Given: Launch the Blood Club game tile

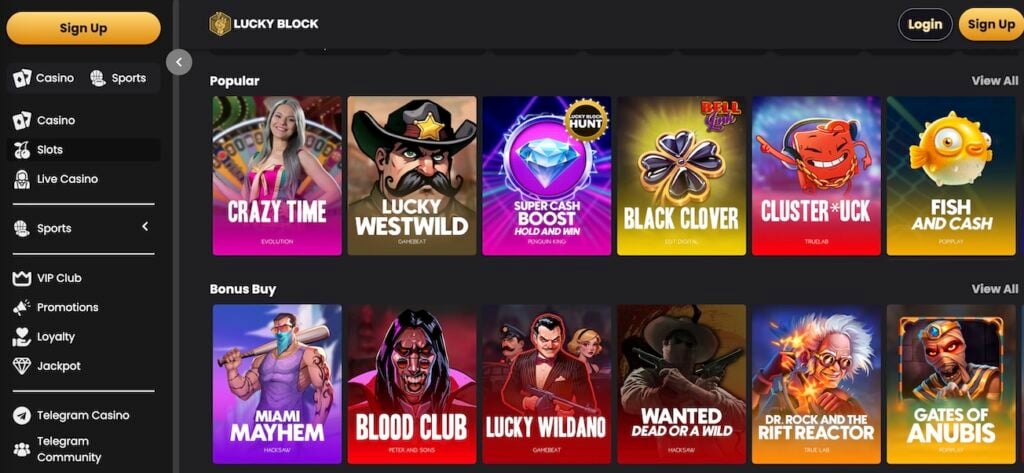Looking at the screenshot, I should coord(412,384).
